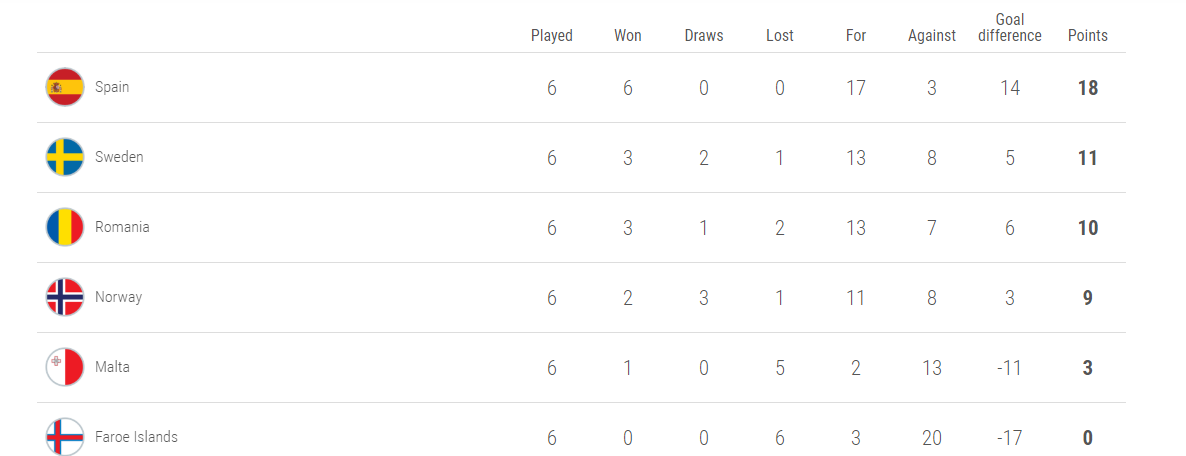Click the Played column header

(552, 36)
